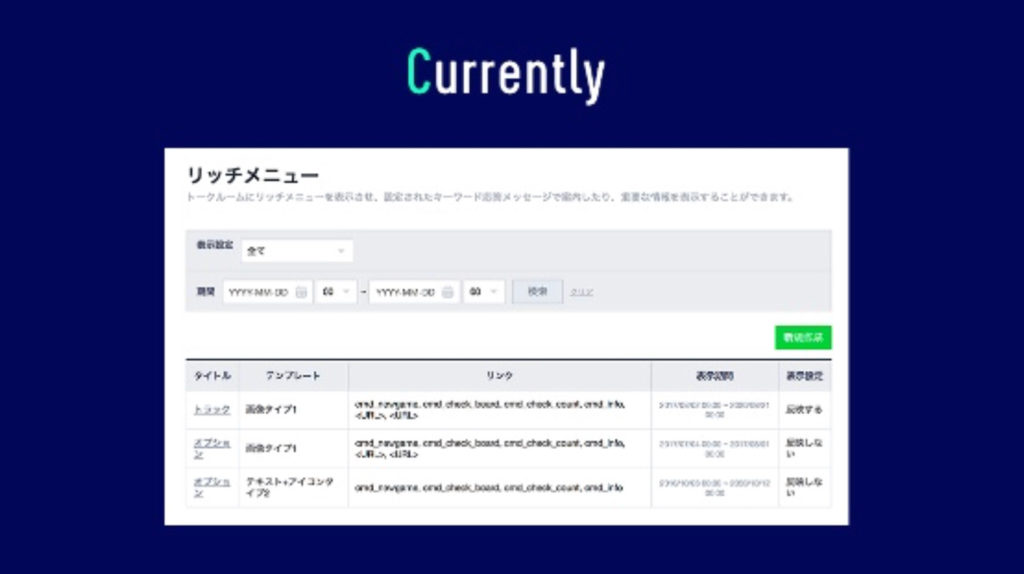Image resolution: width=1024 pixels, height=574 pixels.
Task: Select the link cell in the トラック row
Action: pyautogui.click(x=500, y=409)
